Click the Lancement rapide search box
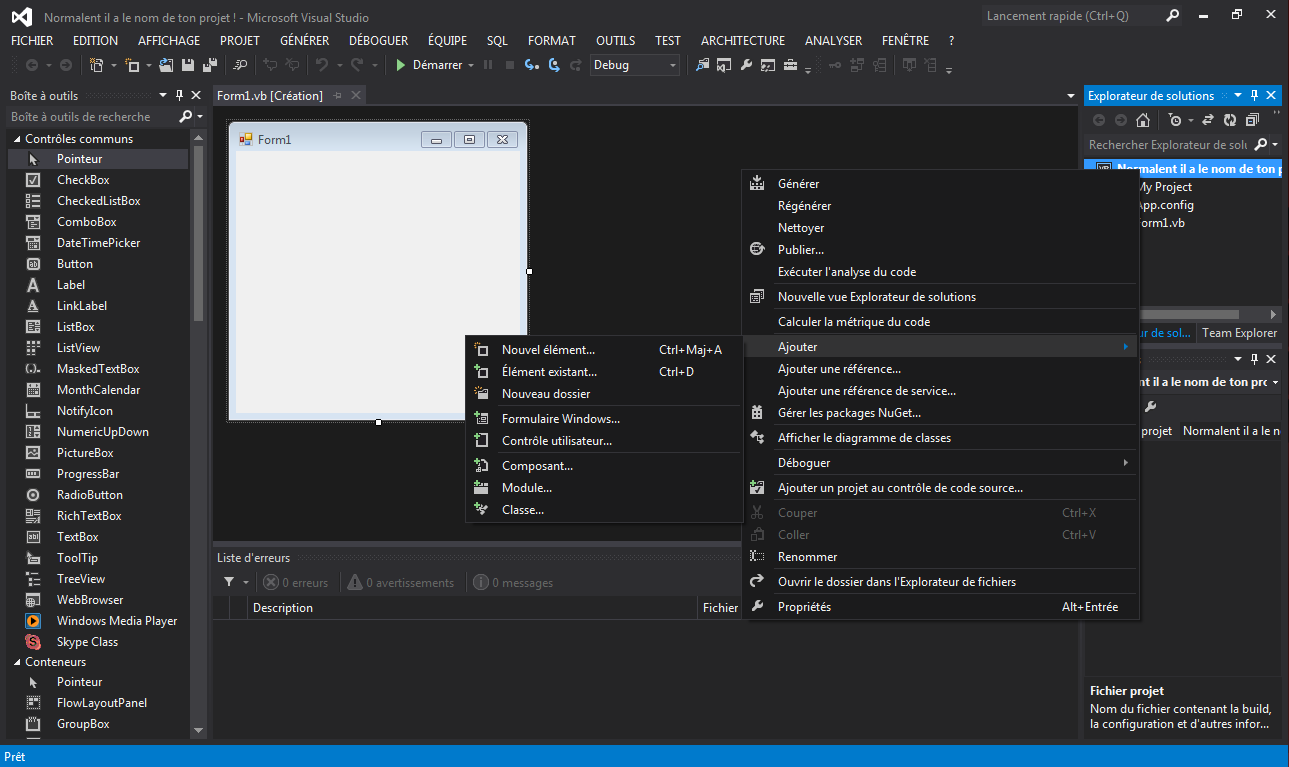 1071,16
